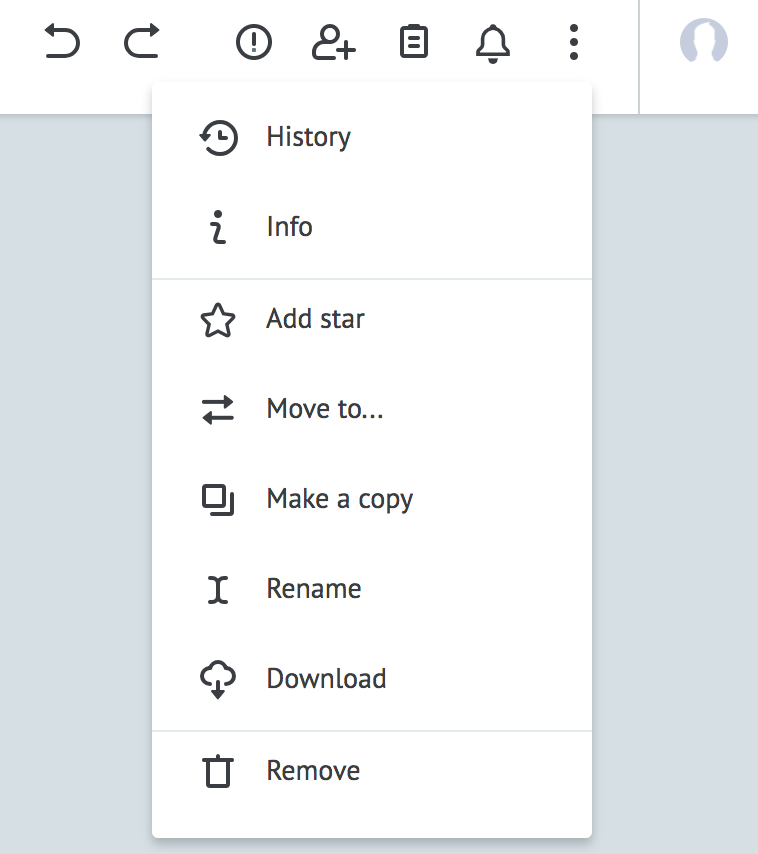Download the current document
Image resolution: width=758 pixels, height=854 pixels.
[326, 678]
